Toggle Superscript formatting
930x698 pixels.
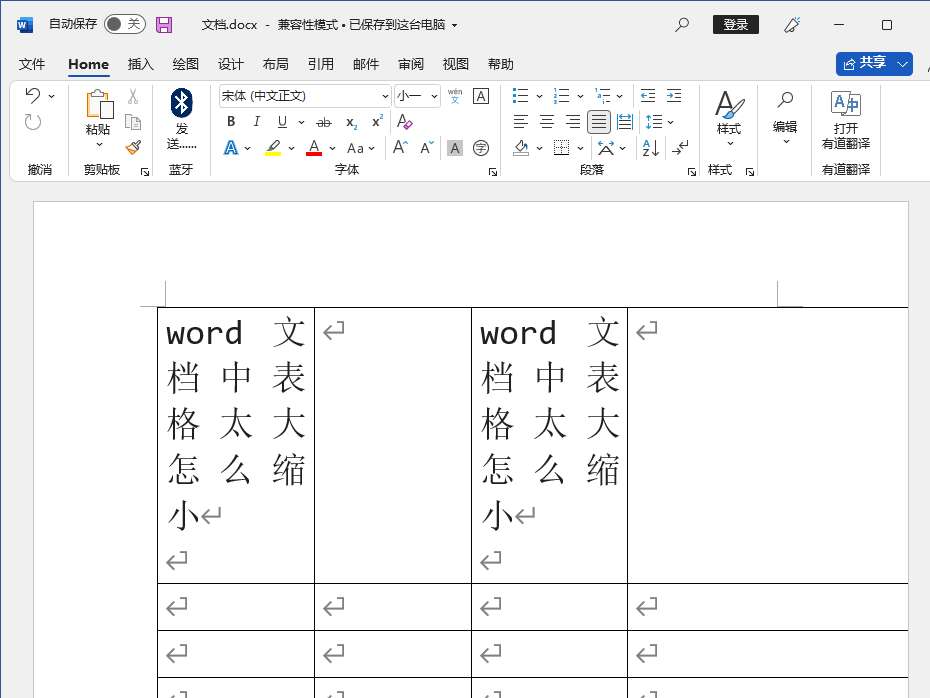coord(377,122)
